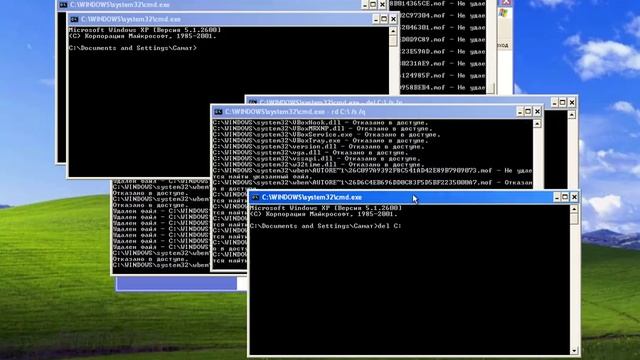
Task: Maximize the cmd window with 'del C:' typed
Action: pyautogui.click(x=565, y=198)
